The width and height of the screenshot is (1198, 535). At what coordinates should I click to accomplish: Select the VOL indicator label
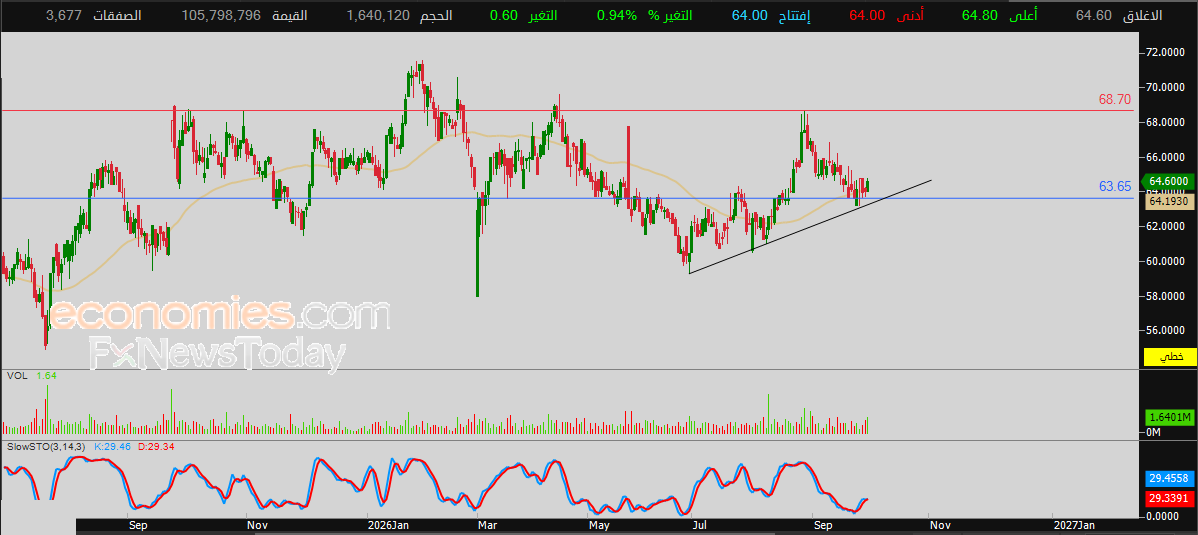18,375
